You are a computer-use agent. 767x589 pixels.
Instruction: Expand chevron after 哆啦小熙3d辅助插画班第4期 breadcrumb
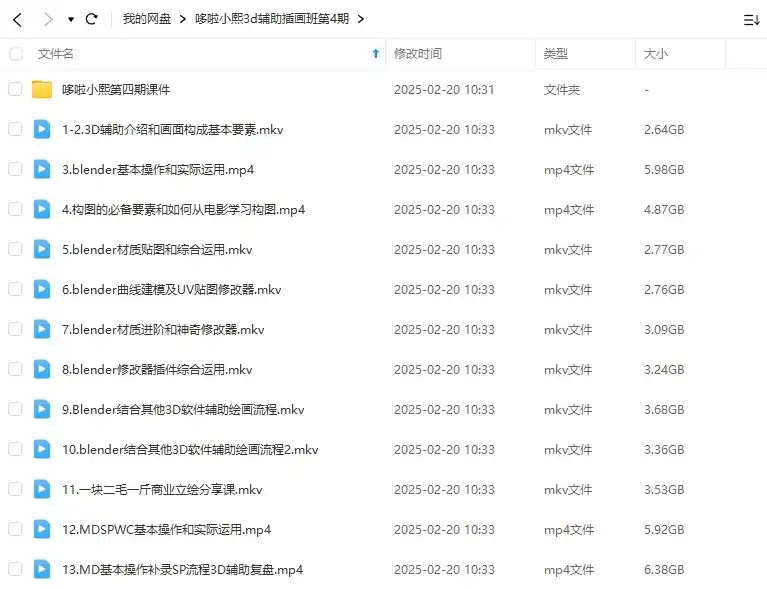(x=361, y=20)
